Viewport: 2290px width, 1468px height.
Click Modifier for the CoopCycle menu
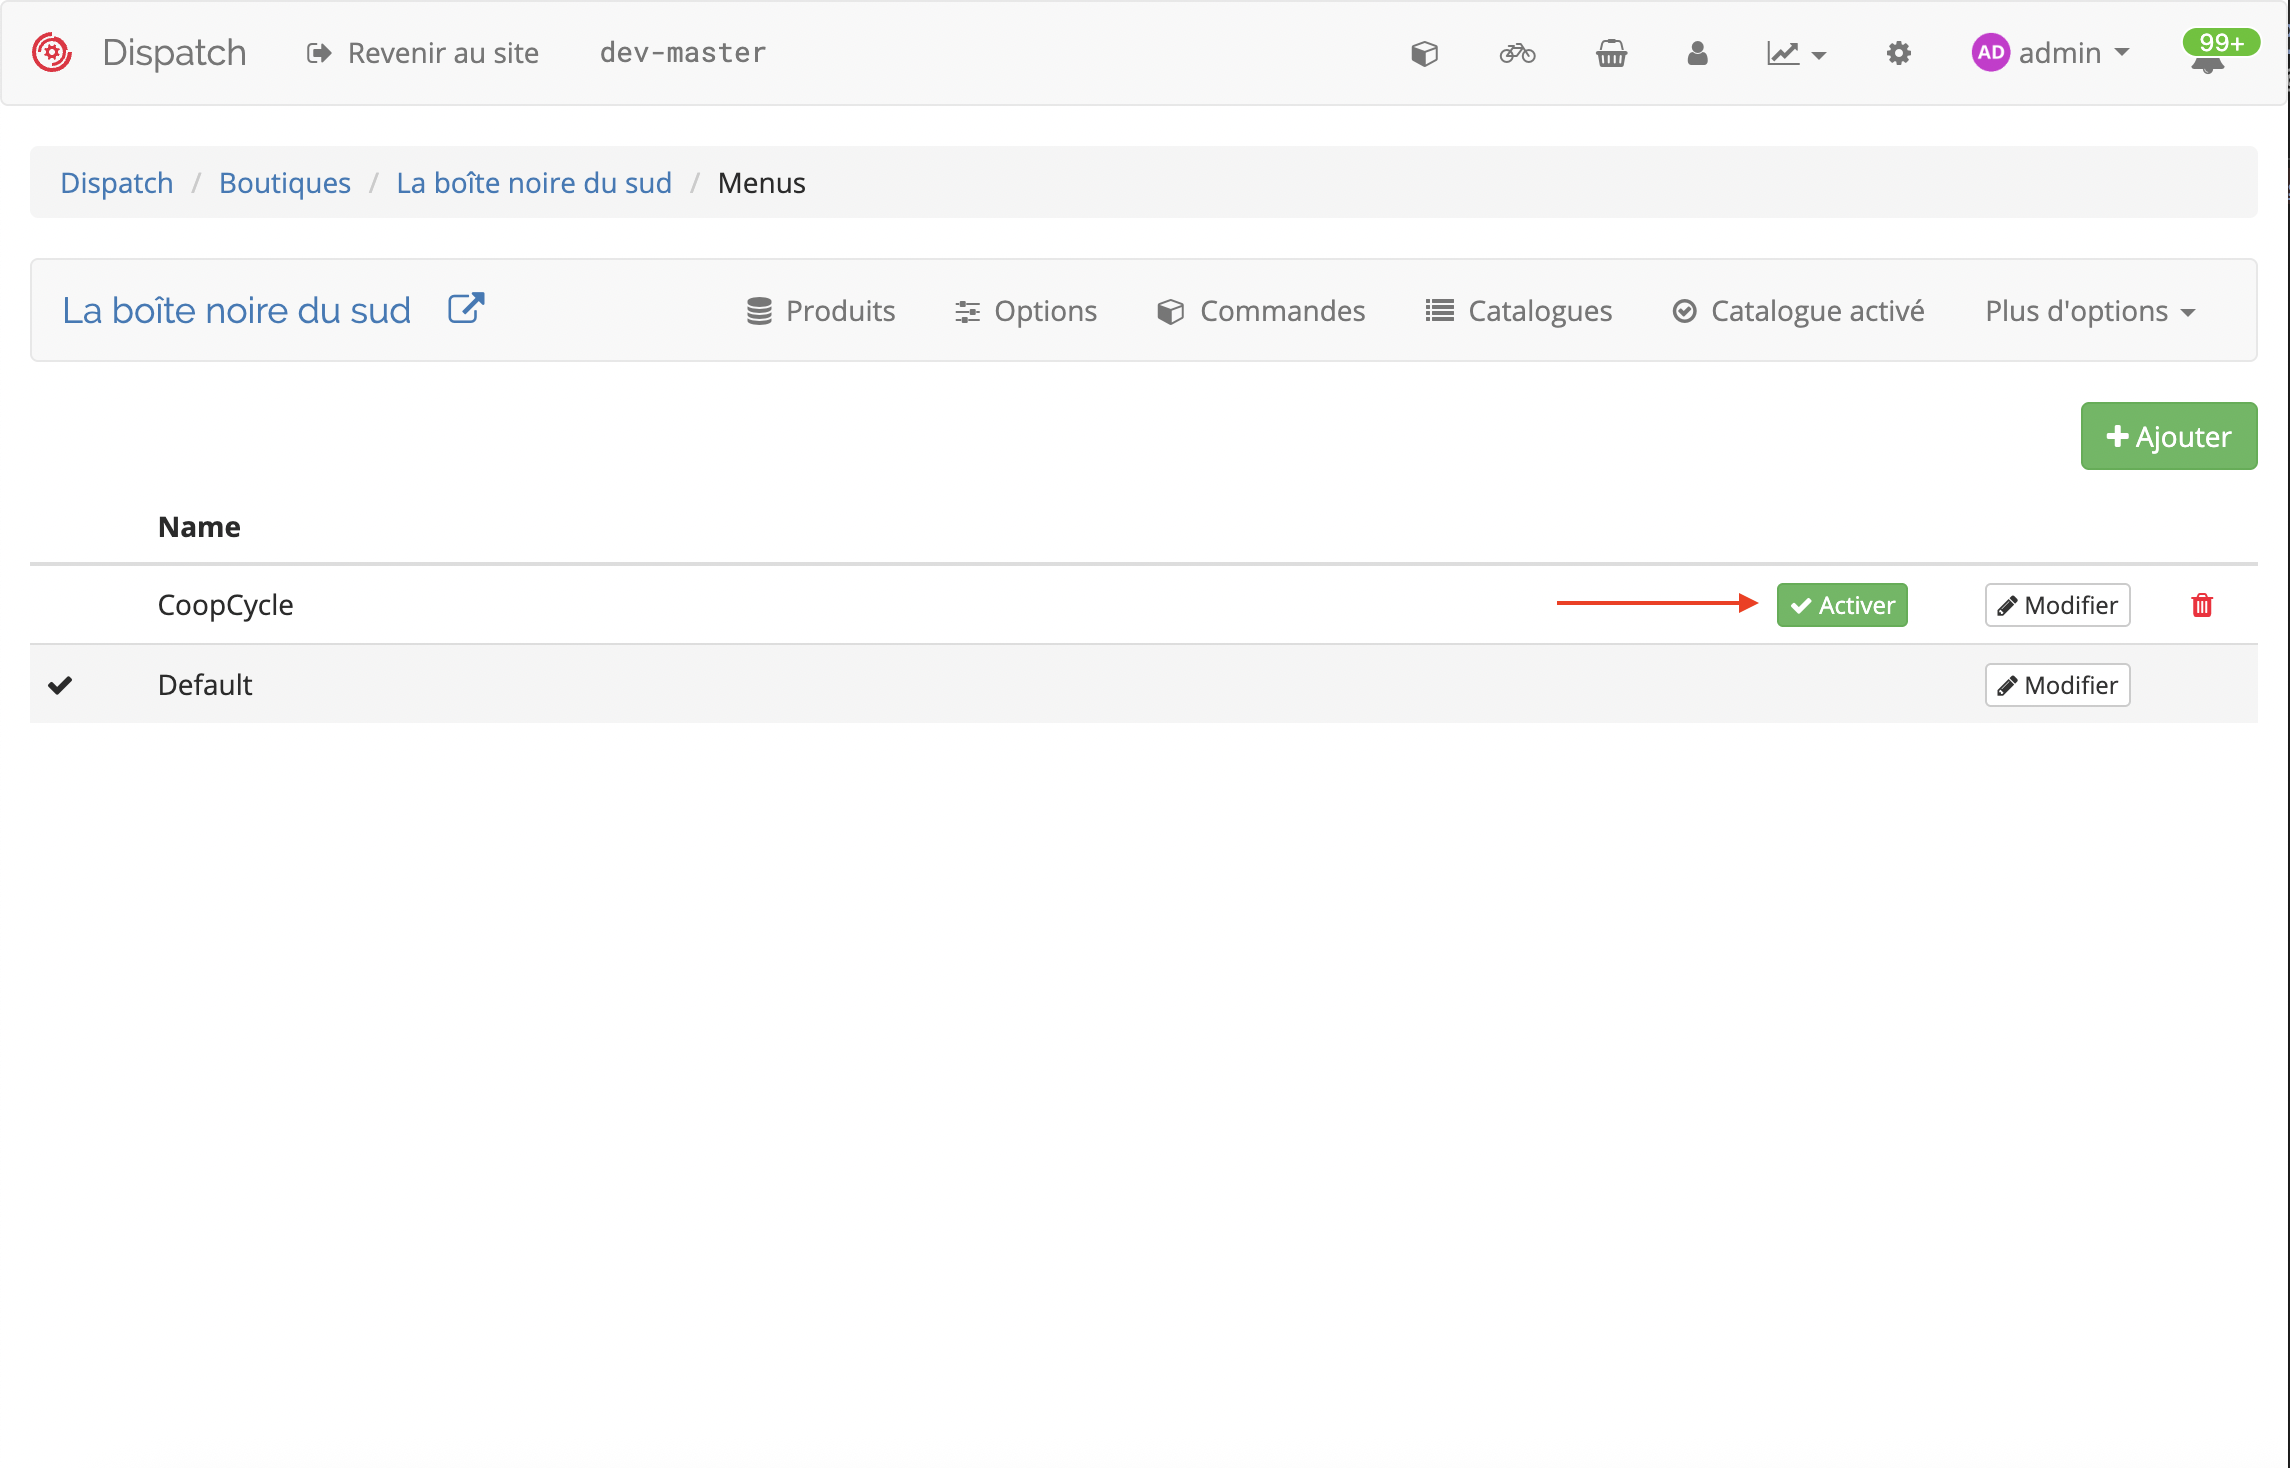tap(2058, 605)
